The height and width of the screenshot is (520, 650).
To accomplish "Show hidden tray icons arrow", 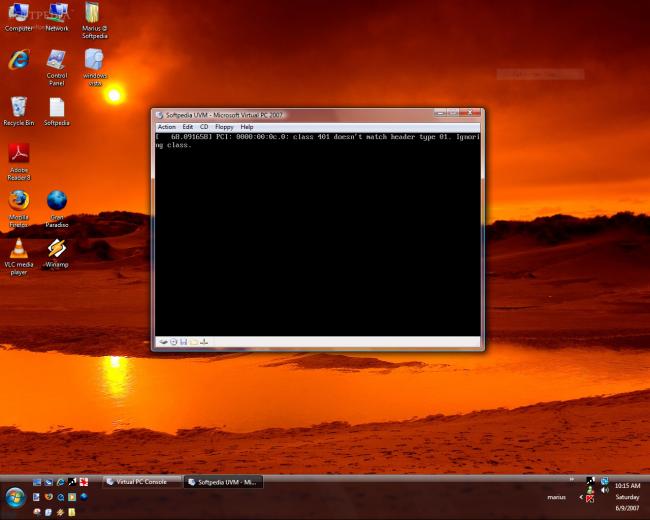I will (x=581, y=497).
